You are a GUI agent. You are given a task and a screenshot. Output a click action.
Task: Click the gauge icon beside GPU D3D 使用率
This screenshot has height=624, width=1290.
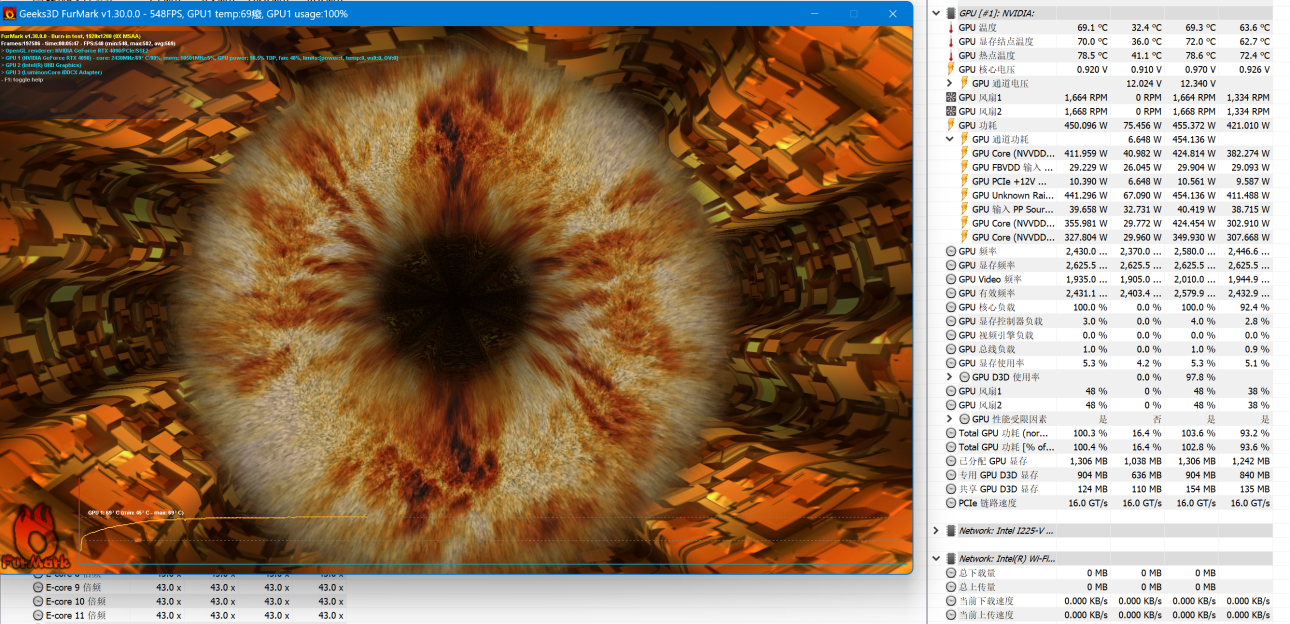point(965,378)
